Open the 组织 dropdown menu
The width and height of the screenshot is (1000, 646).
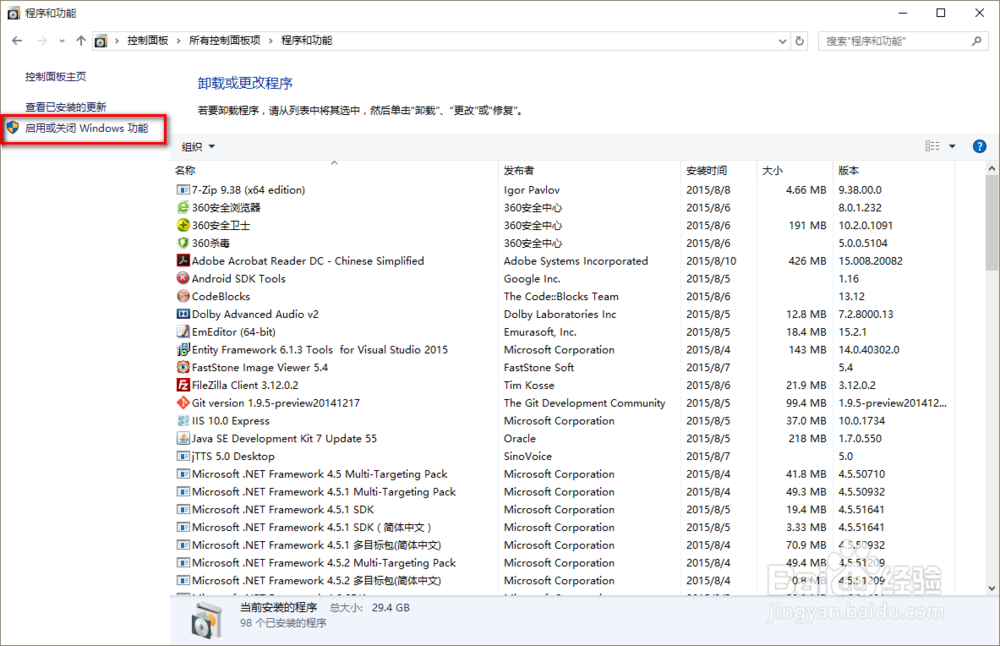click(198, 145)
